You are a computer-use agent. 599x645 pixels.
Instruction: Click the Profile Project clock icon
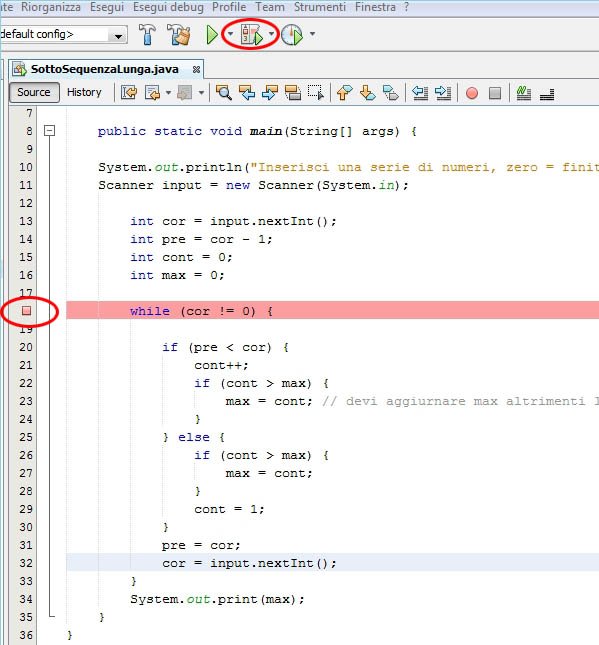coord(292,35)
